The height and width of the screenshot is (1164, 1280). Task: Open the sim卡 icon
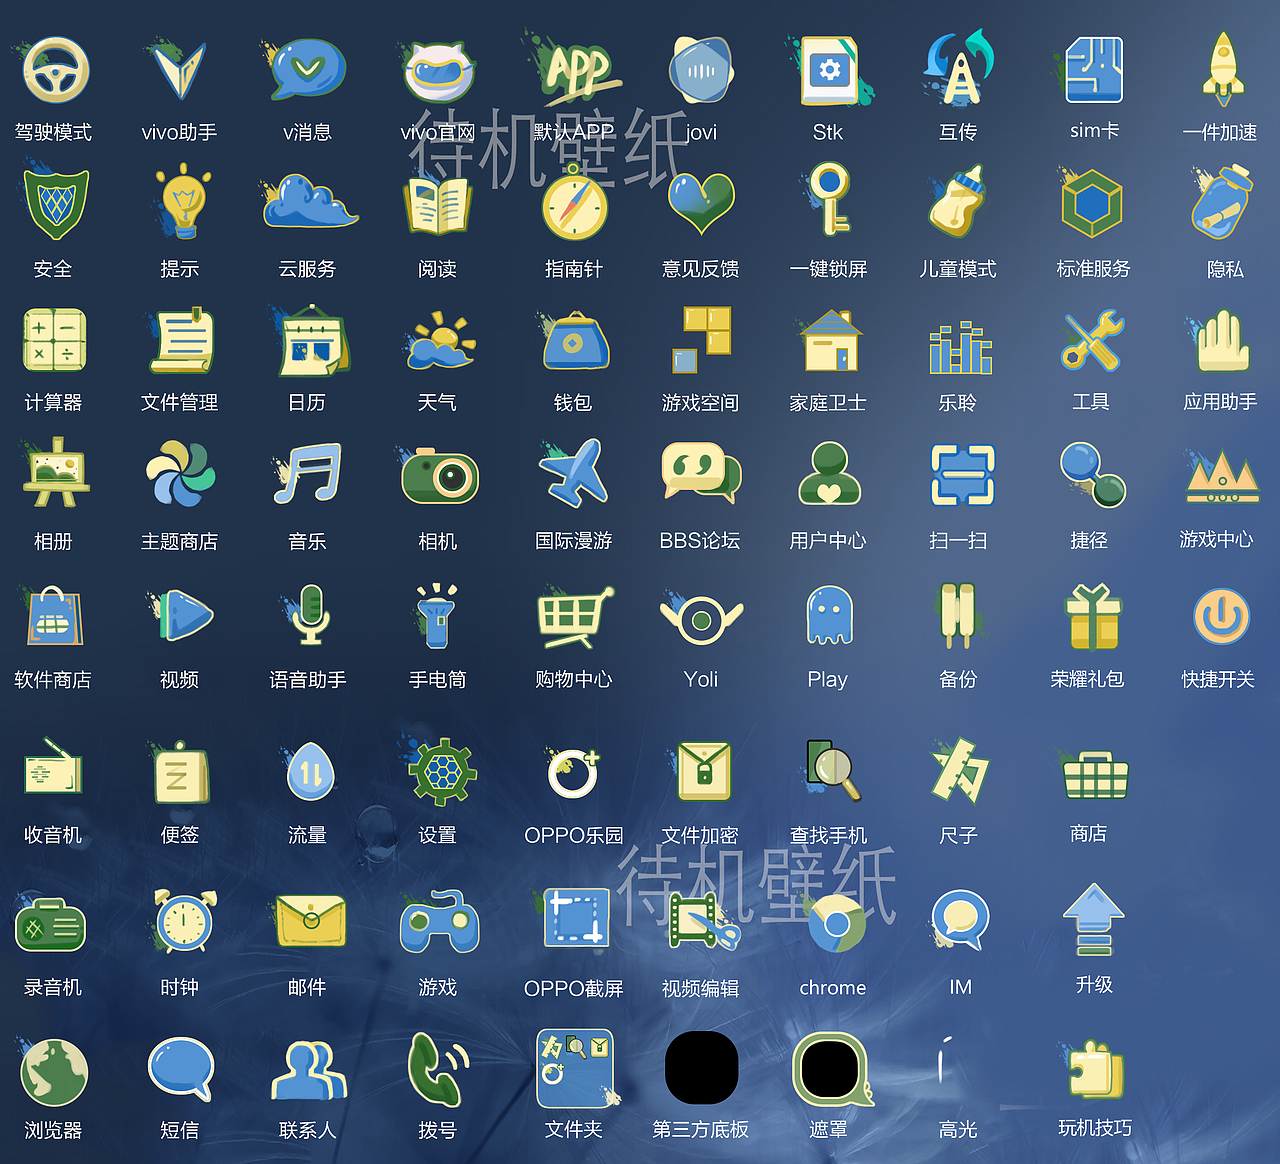tap(1094, 70)
